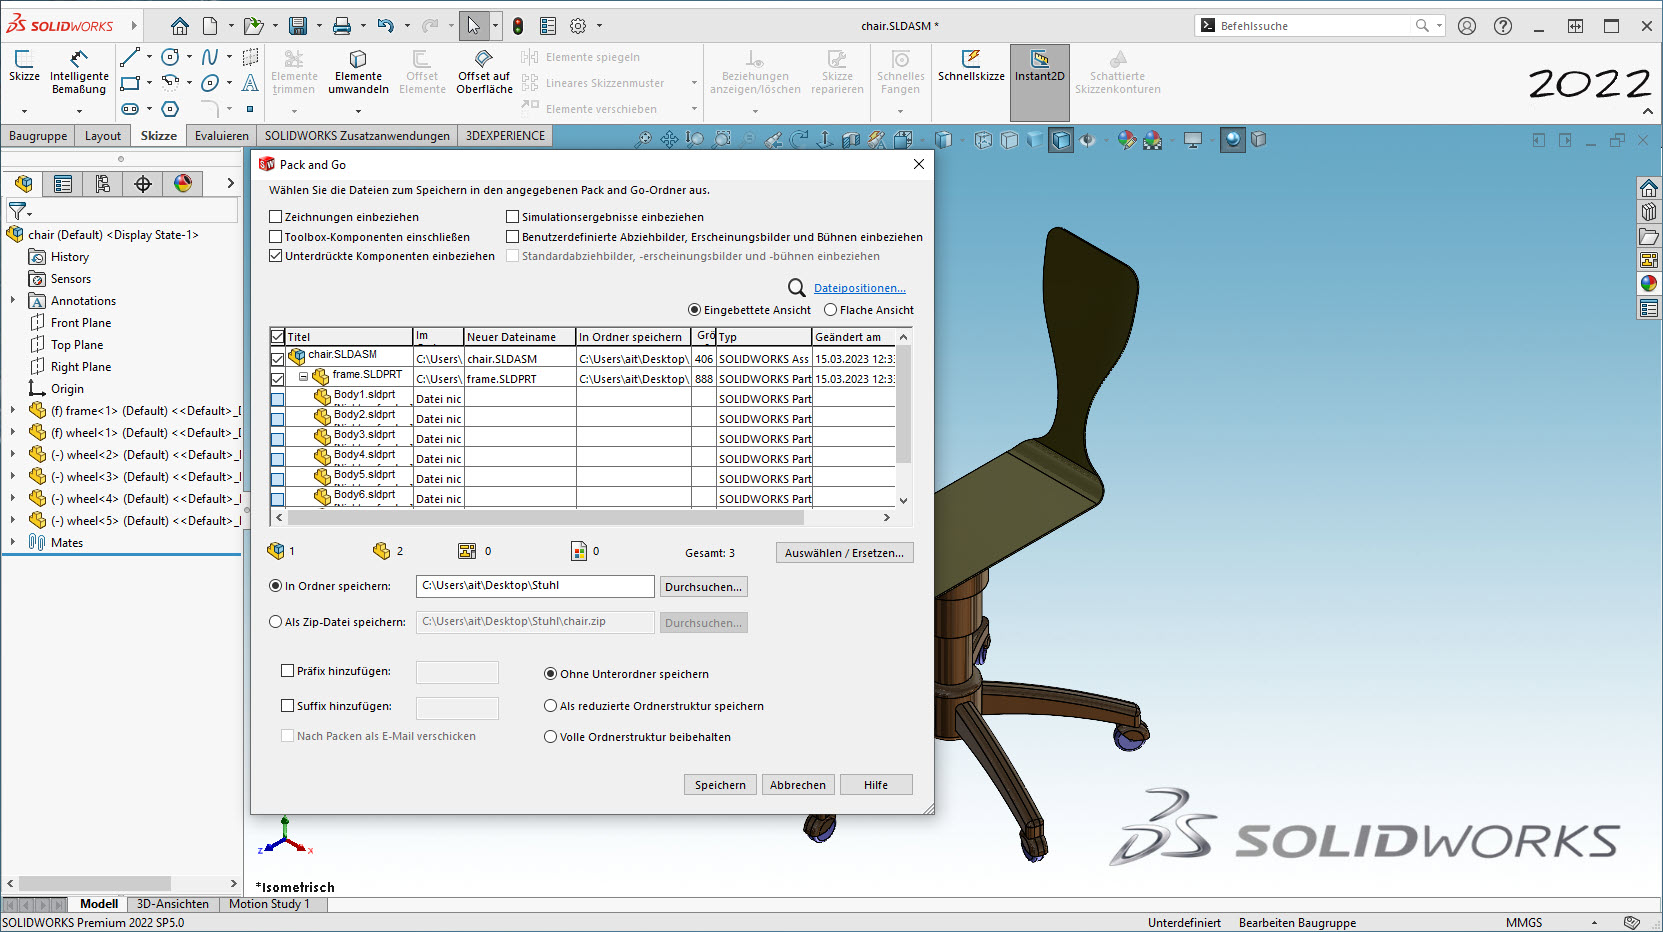Screen dimensions: 1663x932
Task: Click the Save icon in the top toolbar
Action: click(298, 26)
